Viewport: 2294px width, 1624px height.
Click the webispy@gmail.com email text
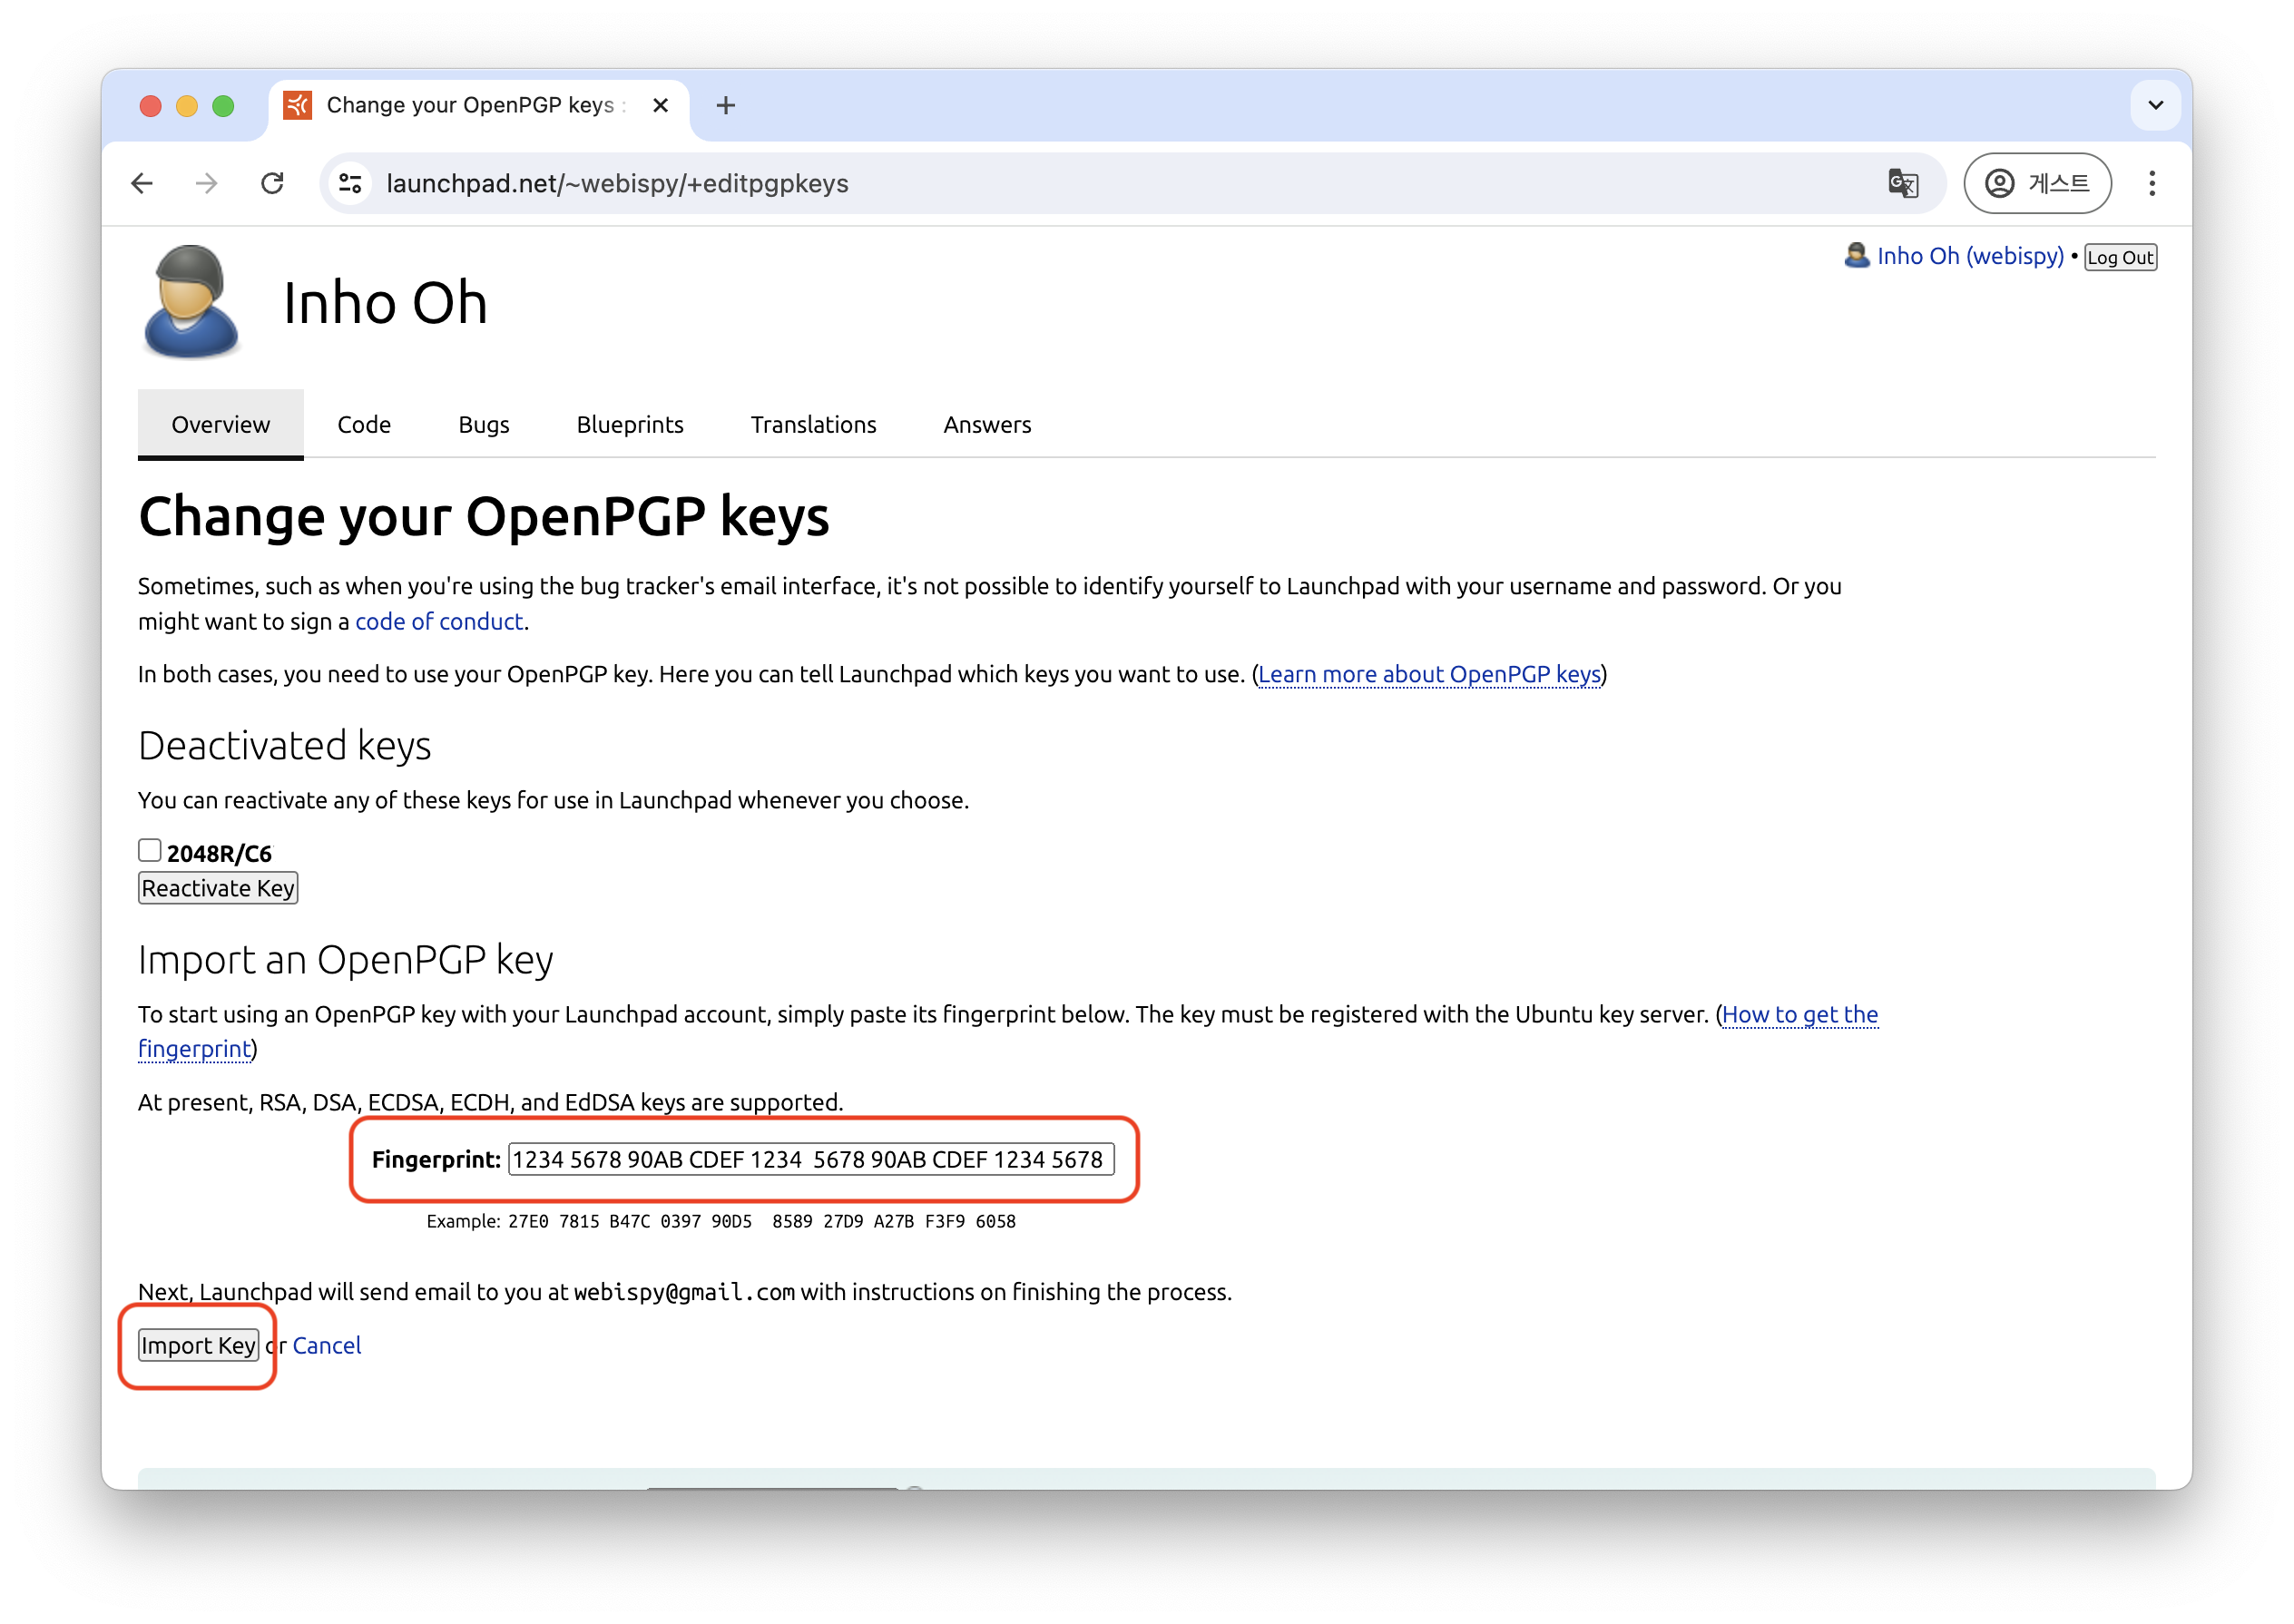coord(684,1293)
